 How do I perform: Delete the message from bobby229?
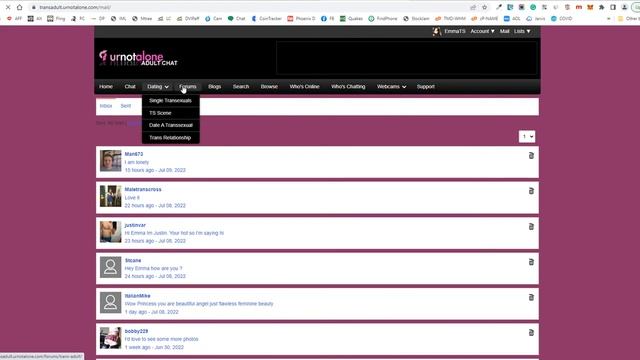coord(531,333)
